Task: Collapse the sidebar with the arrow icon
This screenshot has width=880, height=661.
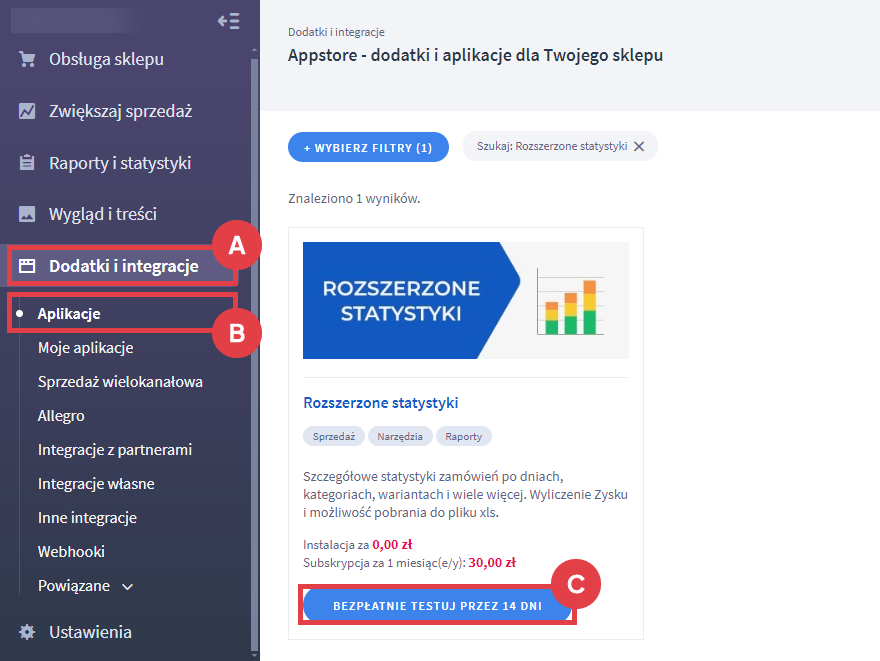Action: pyautogui.click(x=228, y=21)
